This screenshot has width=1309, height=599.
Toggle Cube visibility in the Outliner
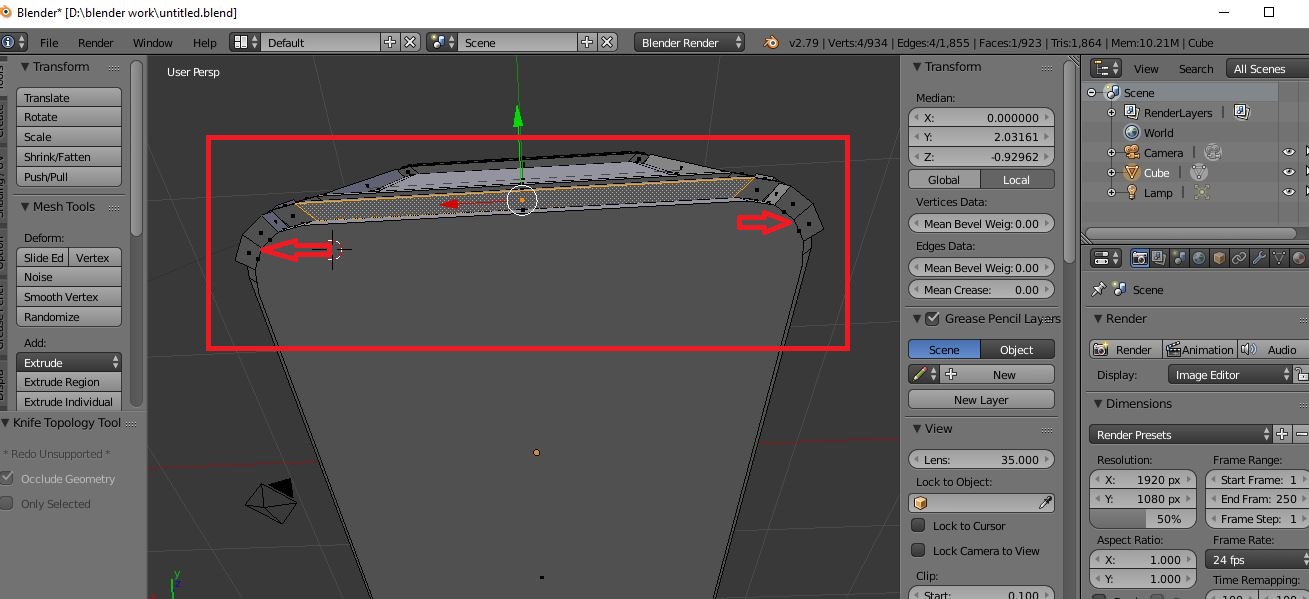[x=1289, y=172]
